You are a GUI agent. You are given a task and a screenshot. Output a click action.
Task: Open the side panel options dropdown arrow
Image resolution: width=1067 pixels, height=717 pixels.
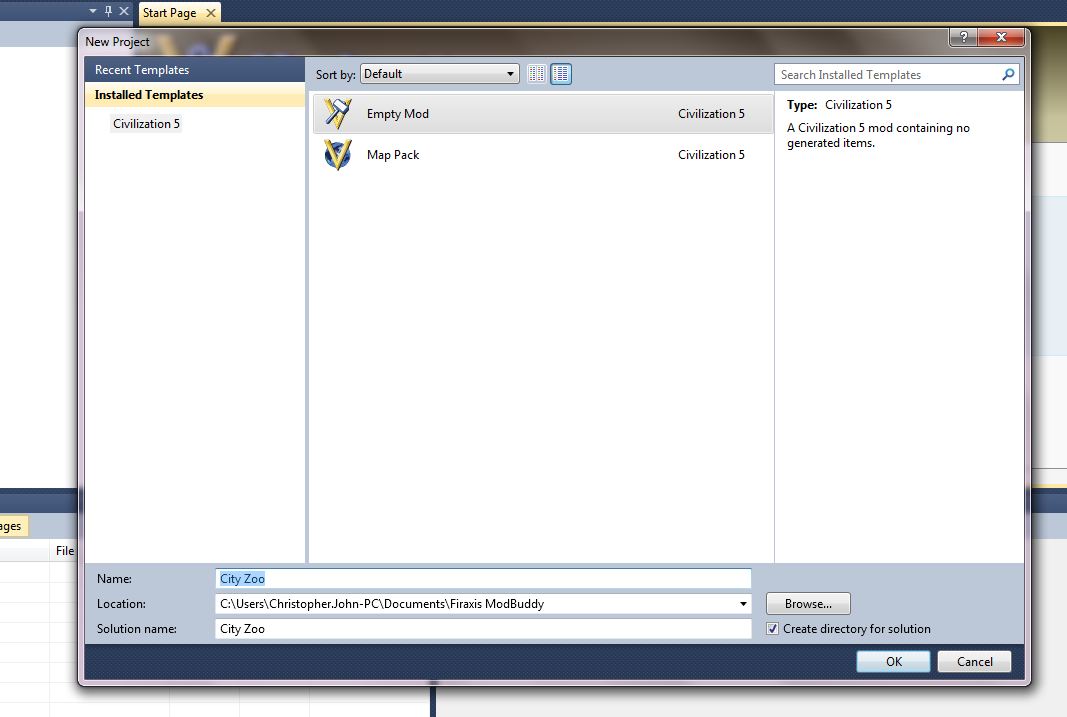[93, 11]
